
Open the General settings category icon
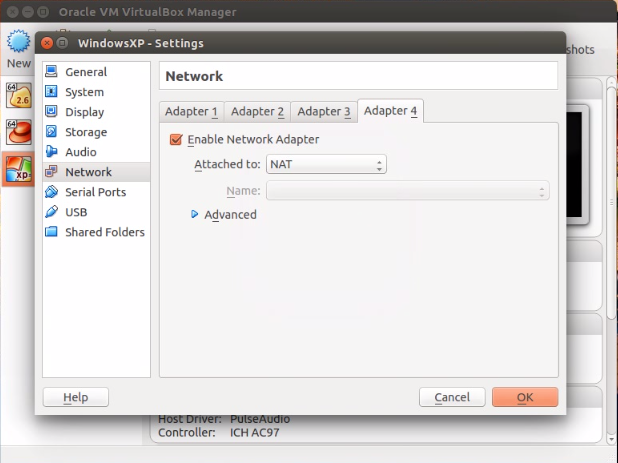pos(51,72)
